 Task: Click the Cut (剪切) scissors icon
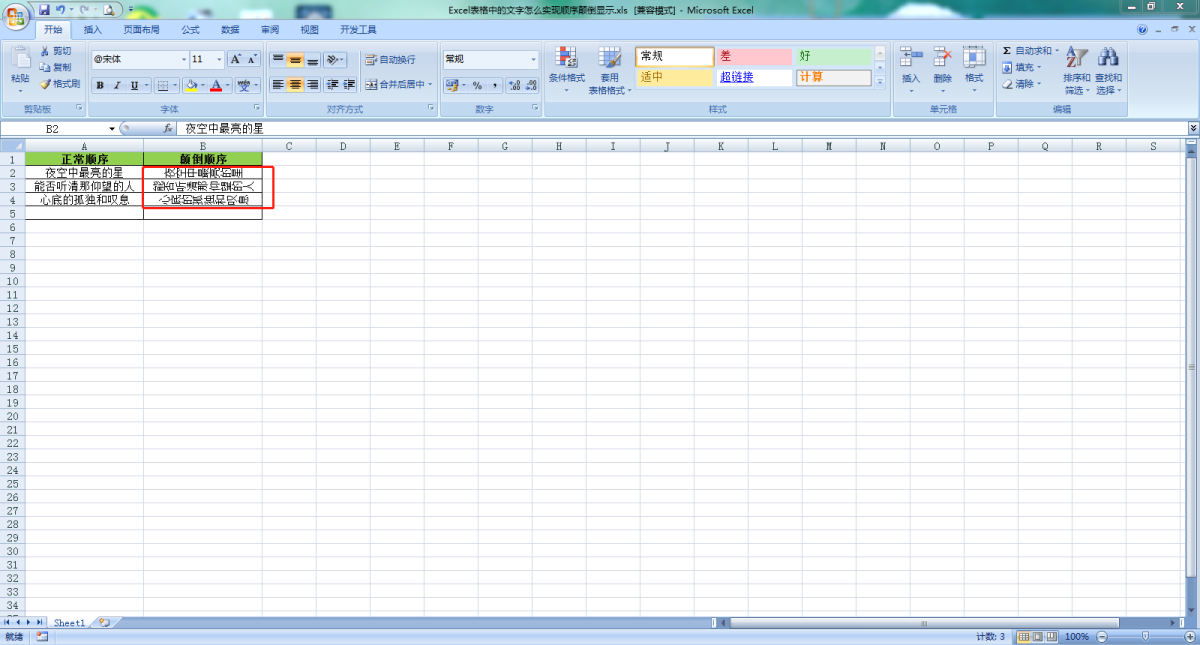(x=45, y=51)
